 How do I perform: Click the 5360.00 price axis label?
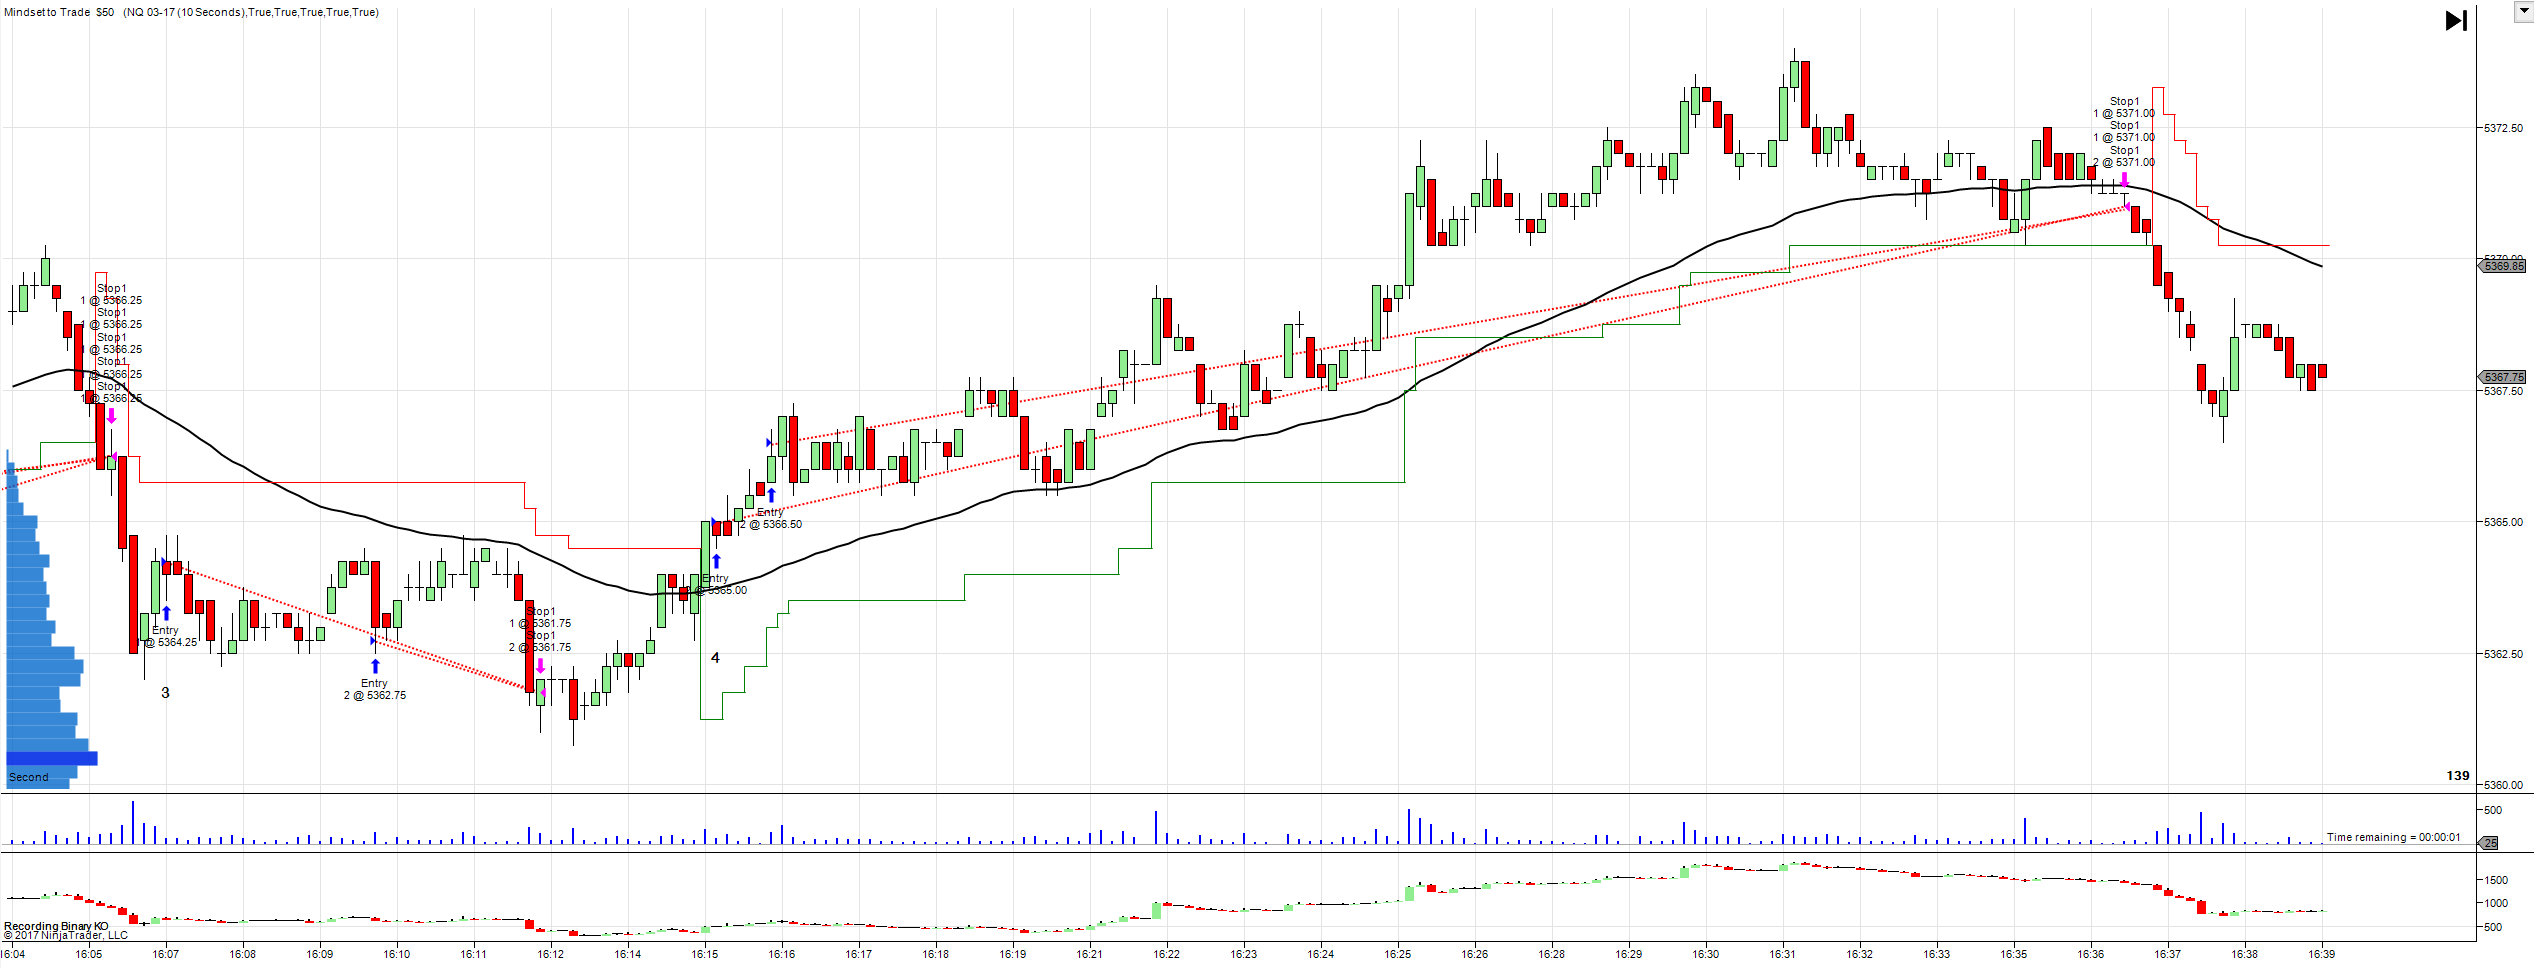click(x=2503, y=785)
